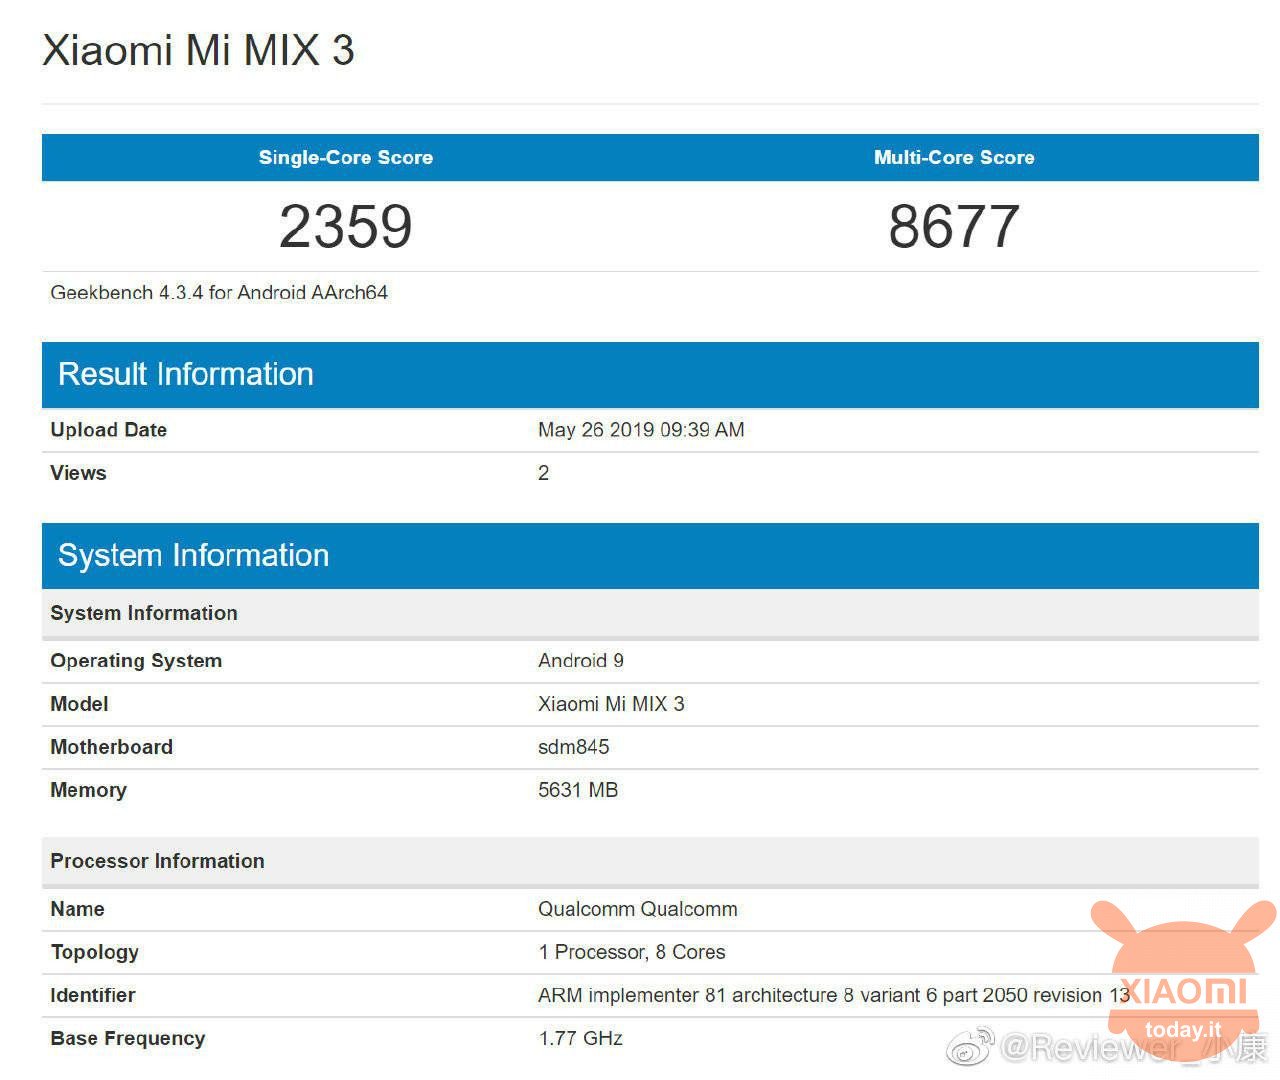This screenshot has width=1280, height=1080.
Task: Select the '1 Processor, 8 Cores' value
Action: pyautogui.click(x=632, y=952)
